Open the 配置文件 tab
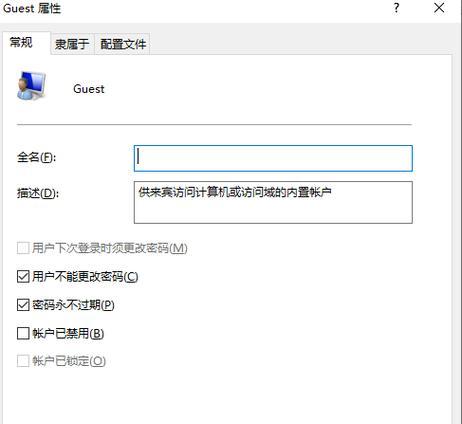The height and width of the screenshot is (424, 462). (123, 44)
